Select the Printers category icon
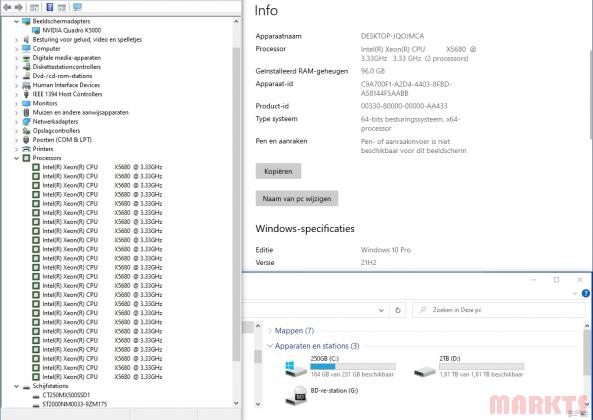The width and height of the screenshot is (593, 420). [x=26, y=149]
